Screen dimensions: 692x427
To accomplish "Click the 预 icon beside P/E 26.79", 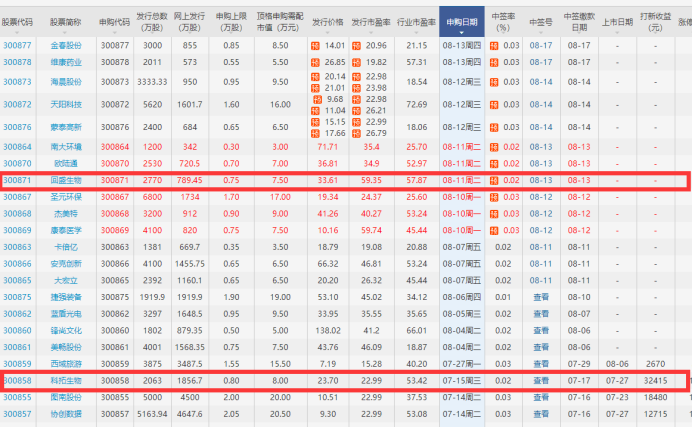I will click(x=356, y=134).
